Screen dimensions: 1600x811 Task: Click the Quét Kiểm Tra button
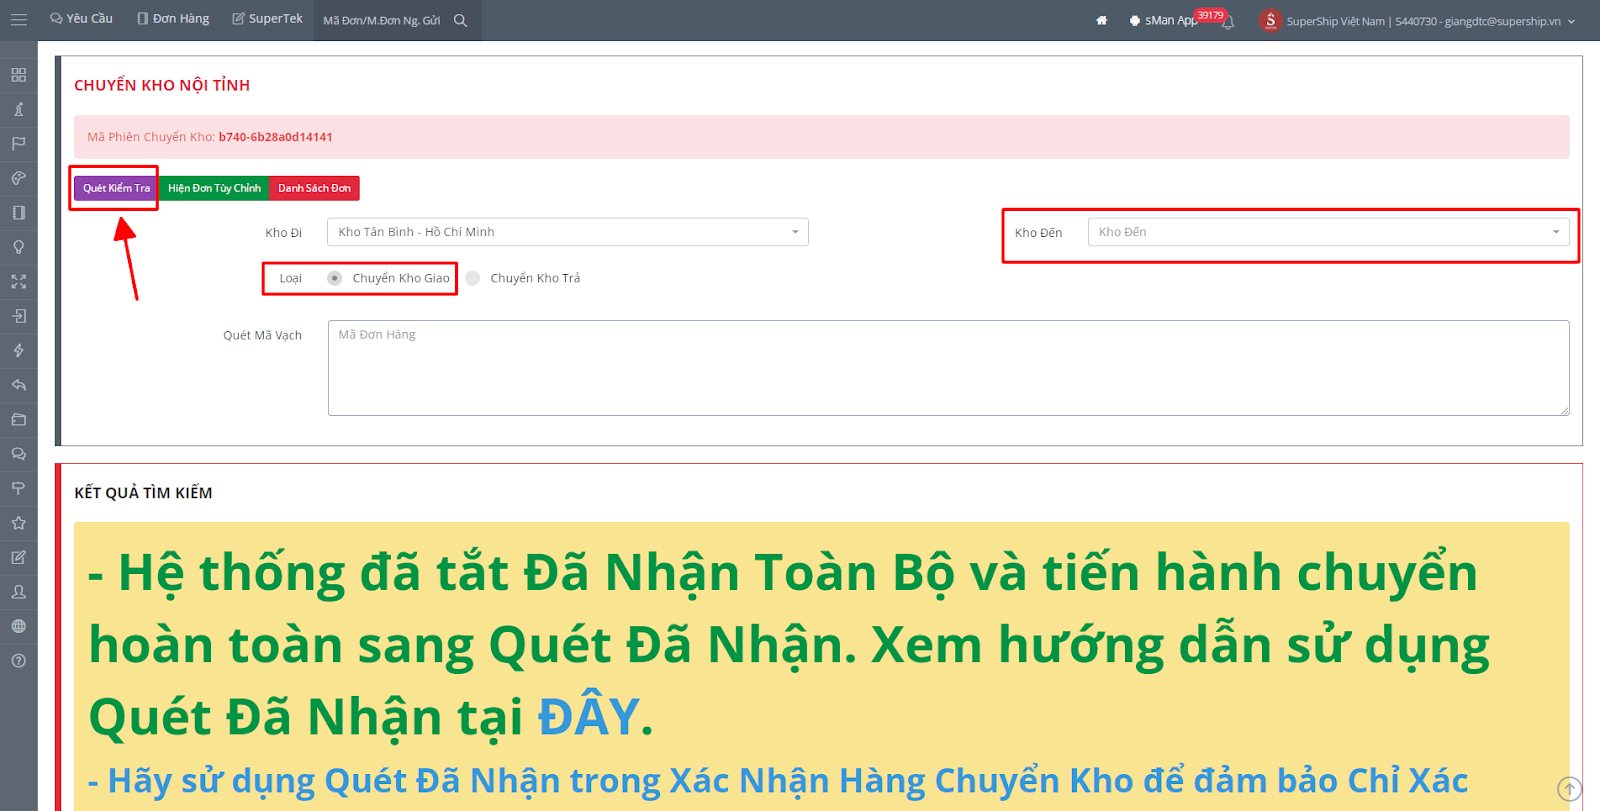(116, 188)
